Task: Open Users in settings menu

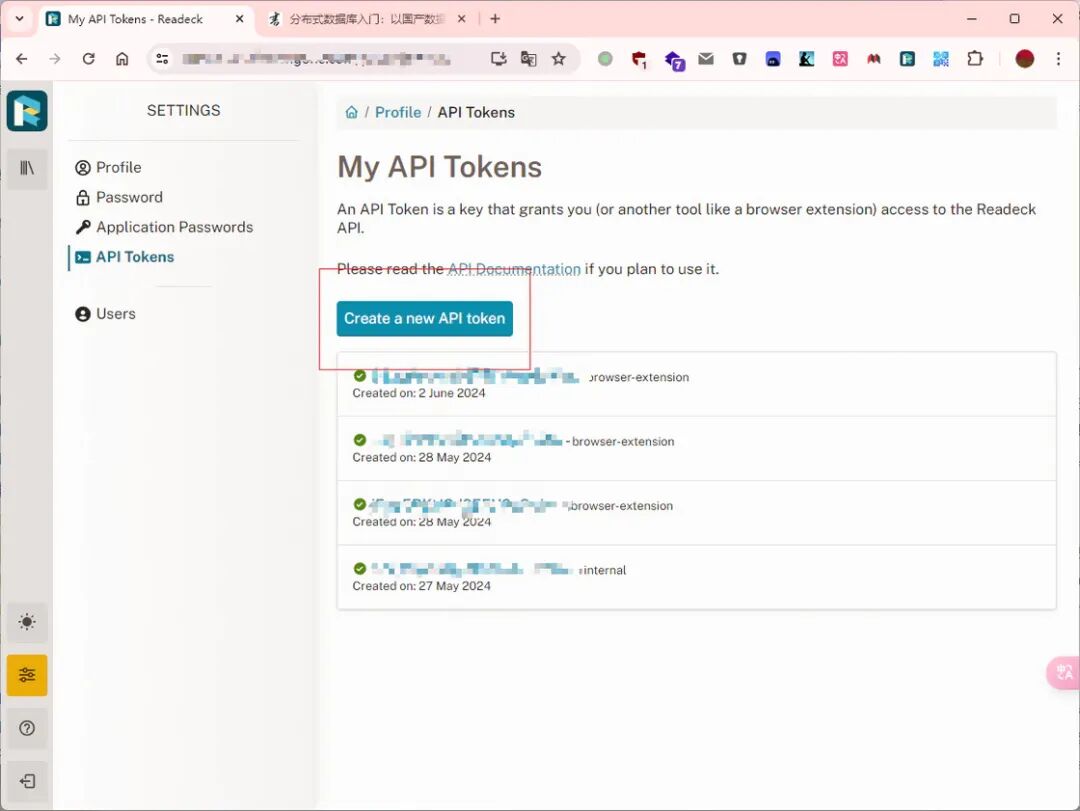Action: click(105, 314)
